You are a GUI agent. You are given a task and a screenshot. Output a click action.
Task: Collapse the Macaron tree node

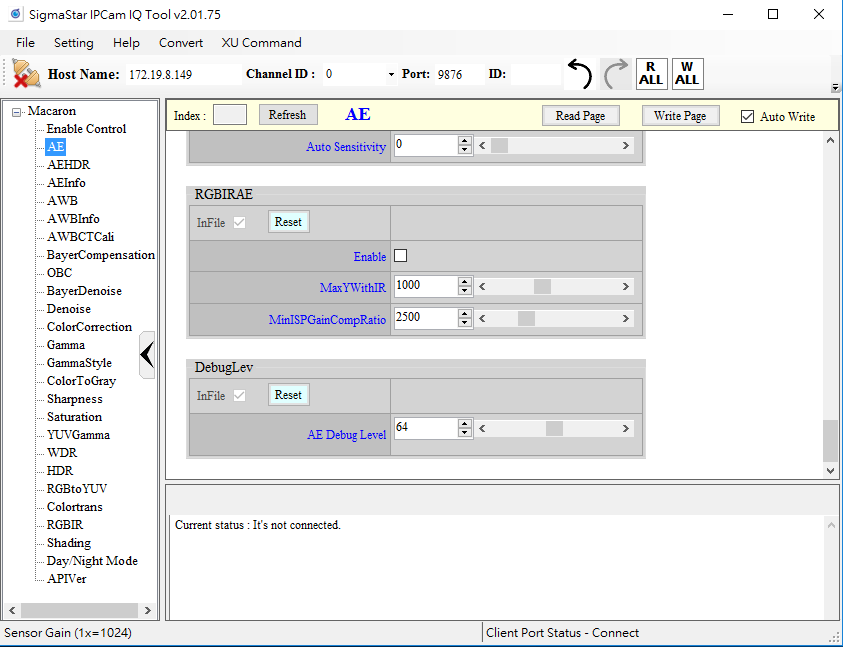pos(17,111)
